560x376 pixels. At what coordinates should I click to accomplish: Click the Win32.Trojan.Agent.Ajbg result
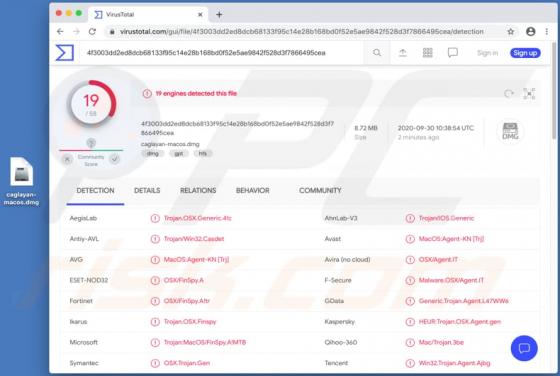(454, 363)
